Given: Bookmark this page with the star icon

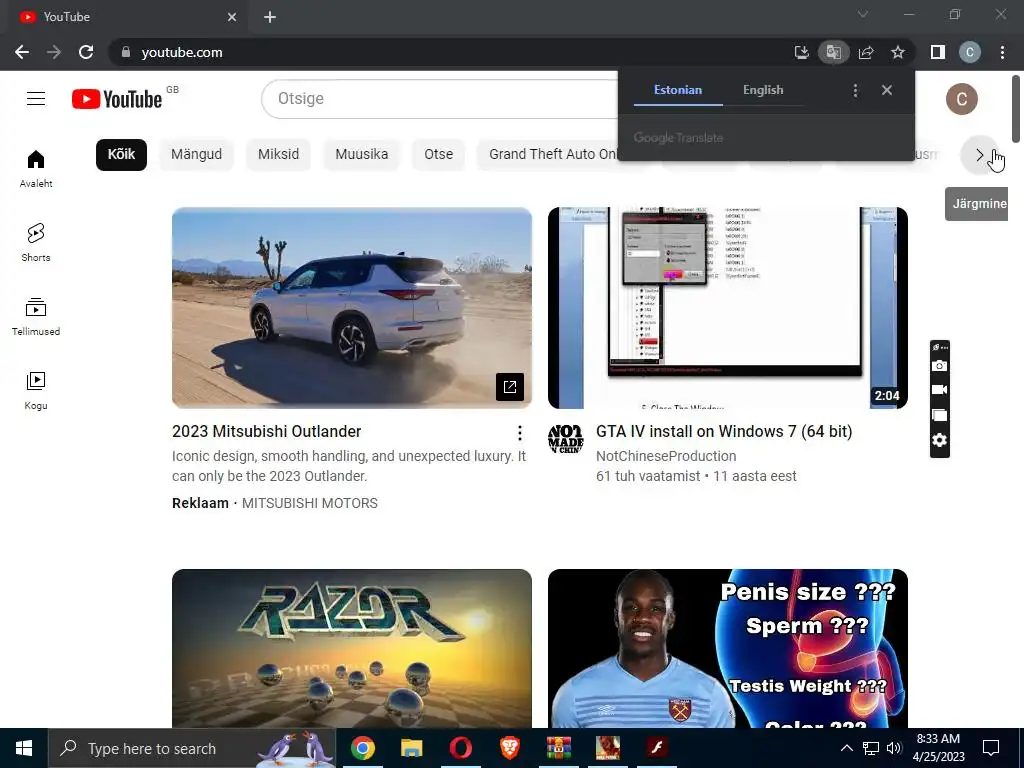Looking at the screenshot, I should [x=898, y=52].
